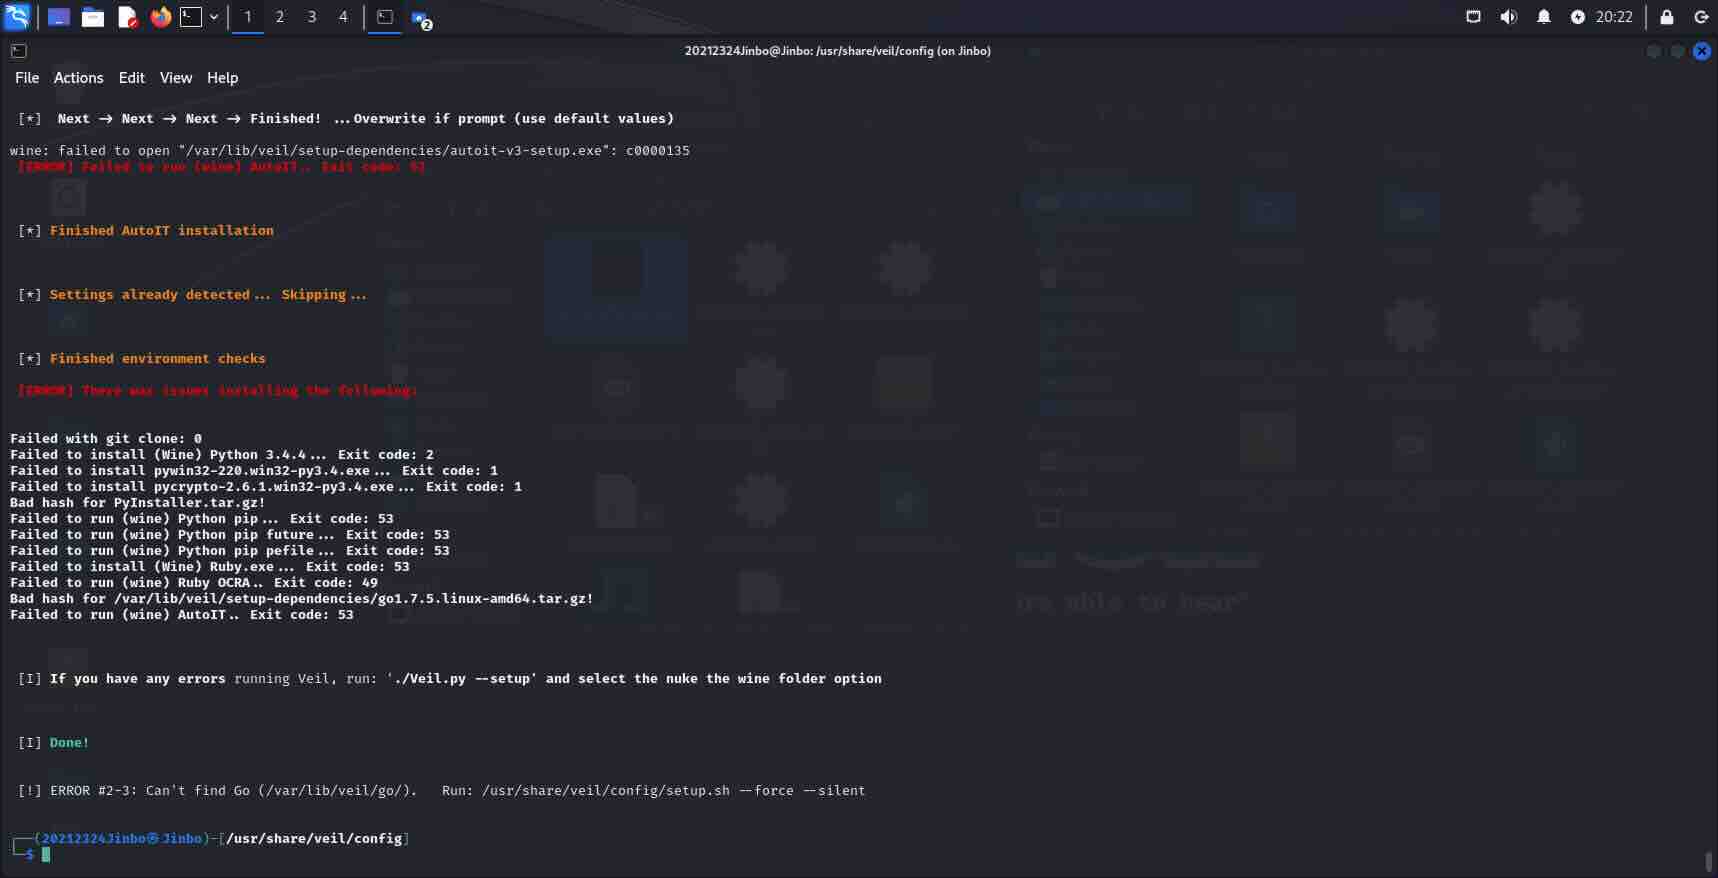Viewport: 1718px width, 878px height.
Task: Click 'Bad hash for PyInstaller.tar.gz!' line
Action: point(138,503)
